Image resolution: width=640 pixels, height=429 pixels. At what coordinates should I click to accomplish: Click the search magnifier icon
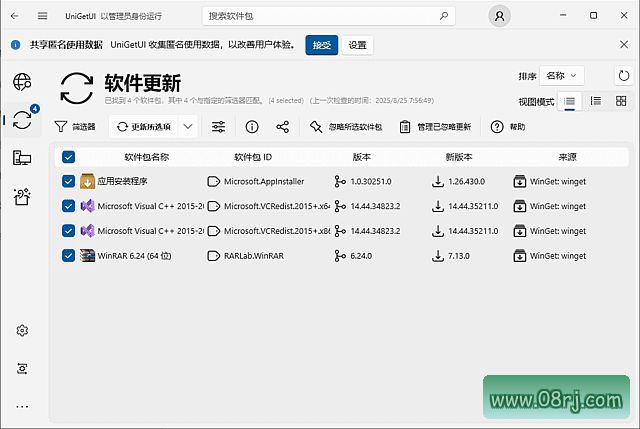(x=444, y=16)
